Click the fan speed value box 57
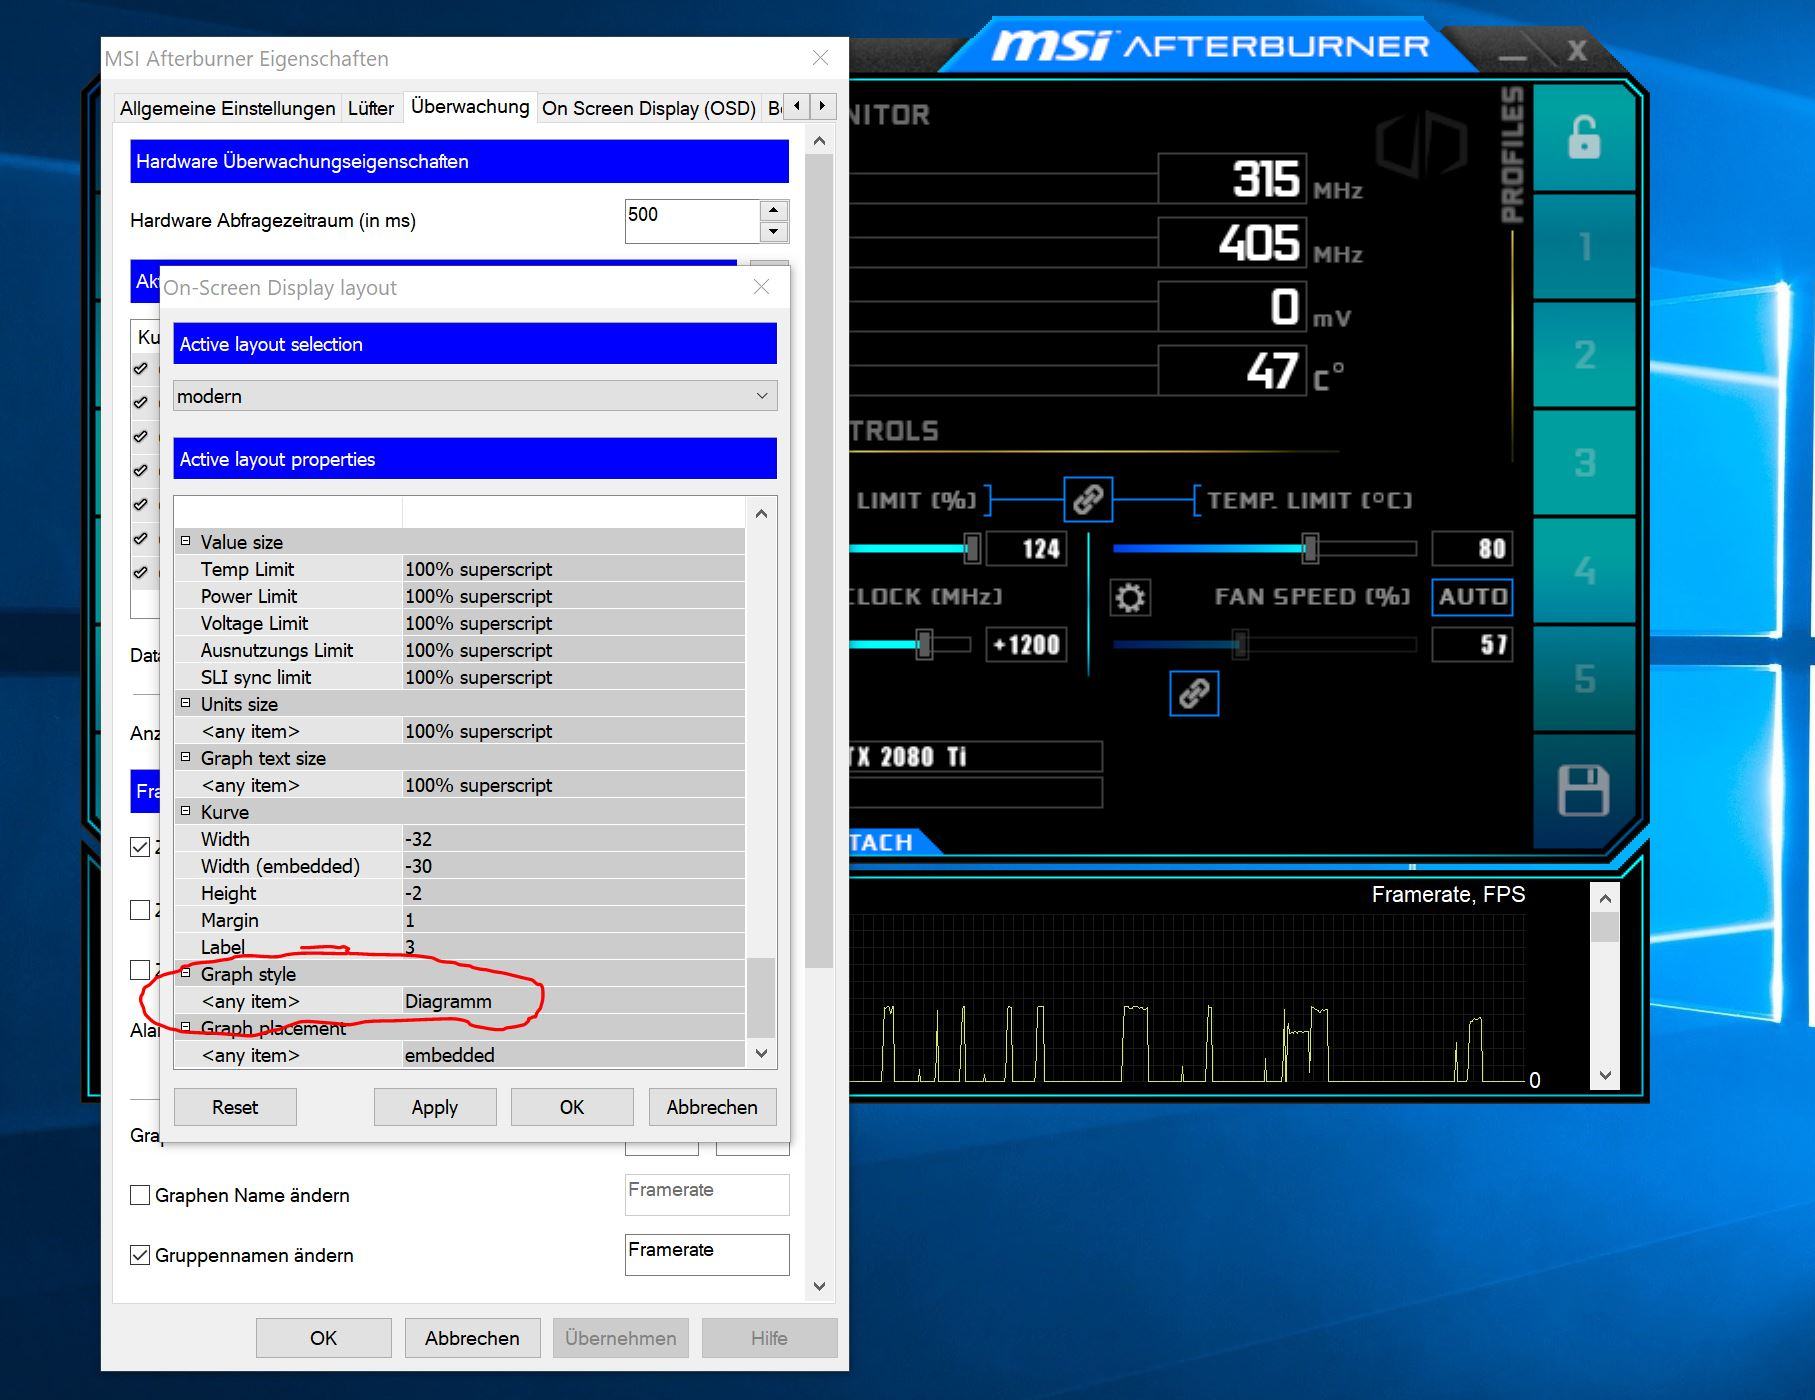1815x1400 pixels. [x=1472, y=644]
